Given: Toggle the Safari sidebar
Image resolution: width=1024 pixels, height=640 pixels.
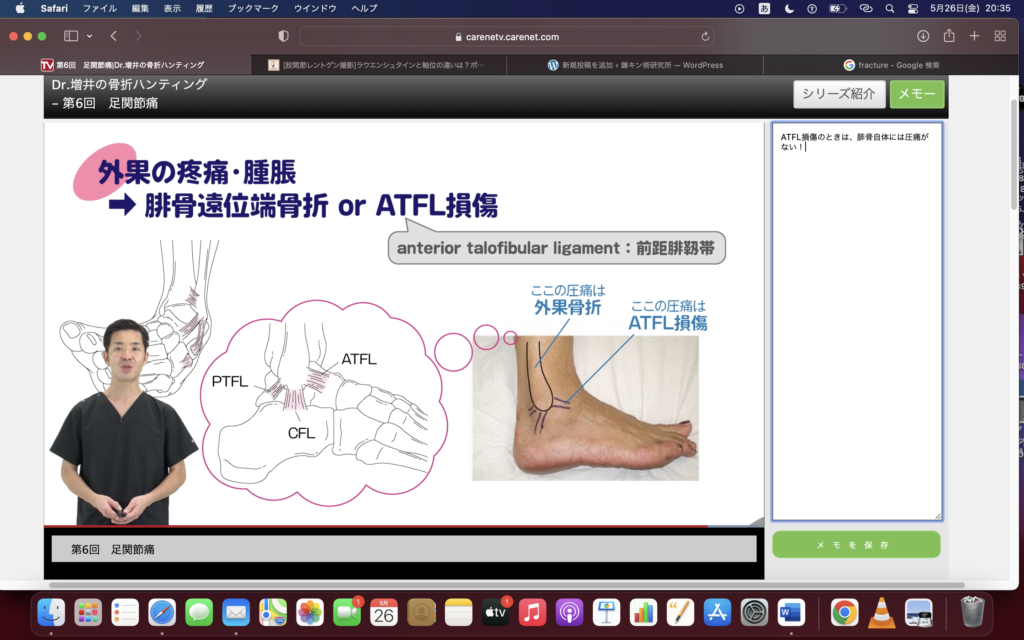Looking at the screenshot, I should (x=71, y=36).
